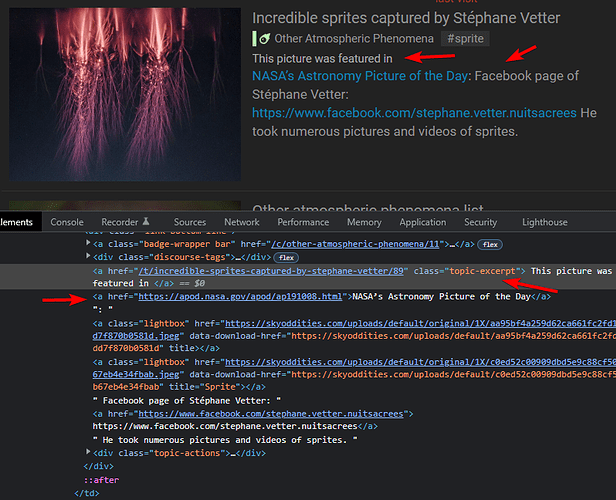
Task: Expand the discourse-tags div node
Action: click(x=88, y=256)
